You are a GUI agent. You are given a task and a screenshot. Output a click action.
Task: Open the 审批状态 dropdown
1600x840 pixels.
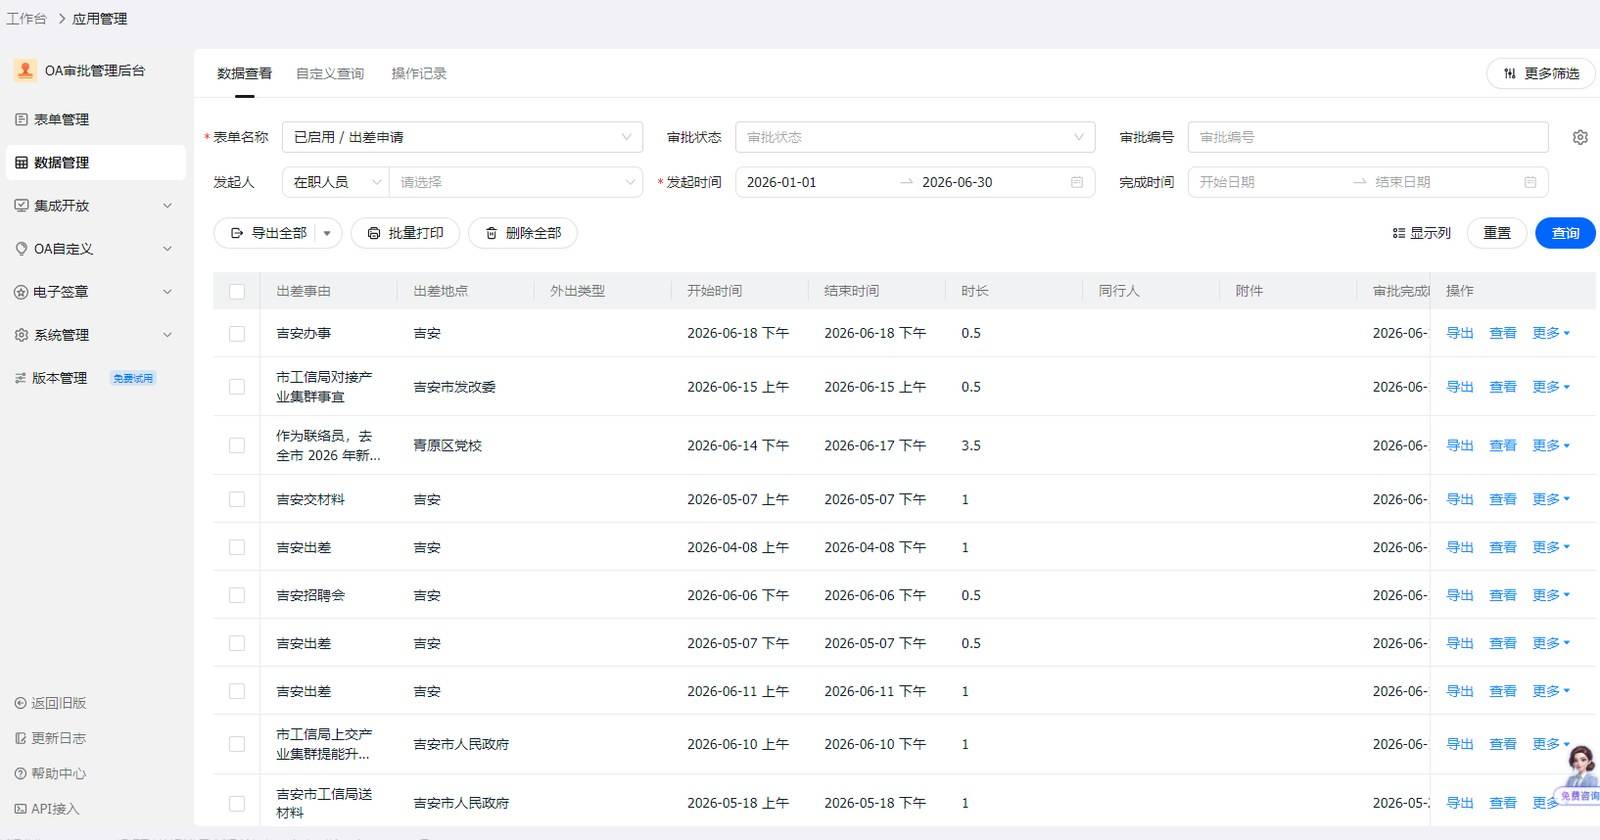(x=915, y=137)
